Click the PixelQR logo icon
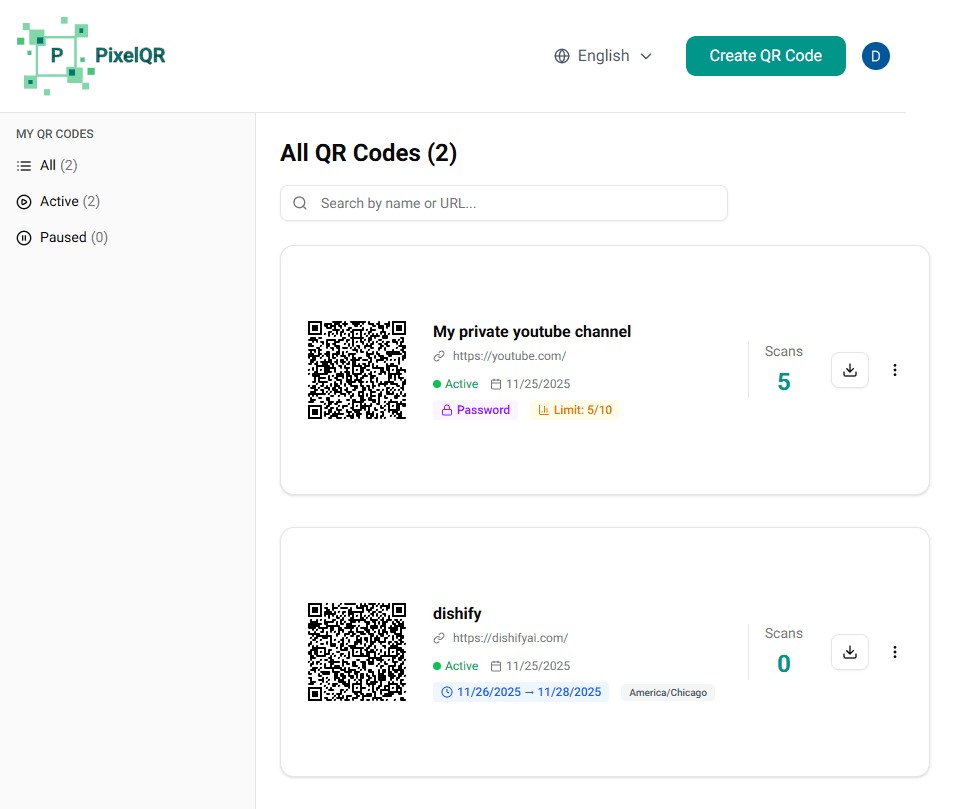Viewport: 954px width, 809px height. (x=57, y=55)
